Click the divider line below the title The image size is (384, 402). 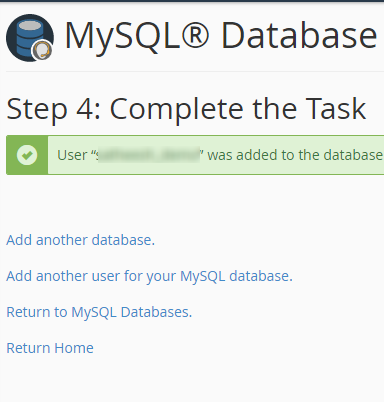click(195, 71)
